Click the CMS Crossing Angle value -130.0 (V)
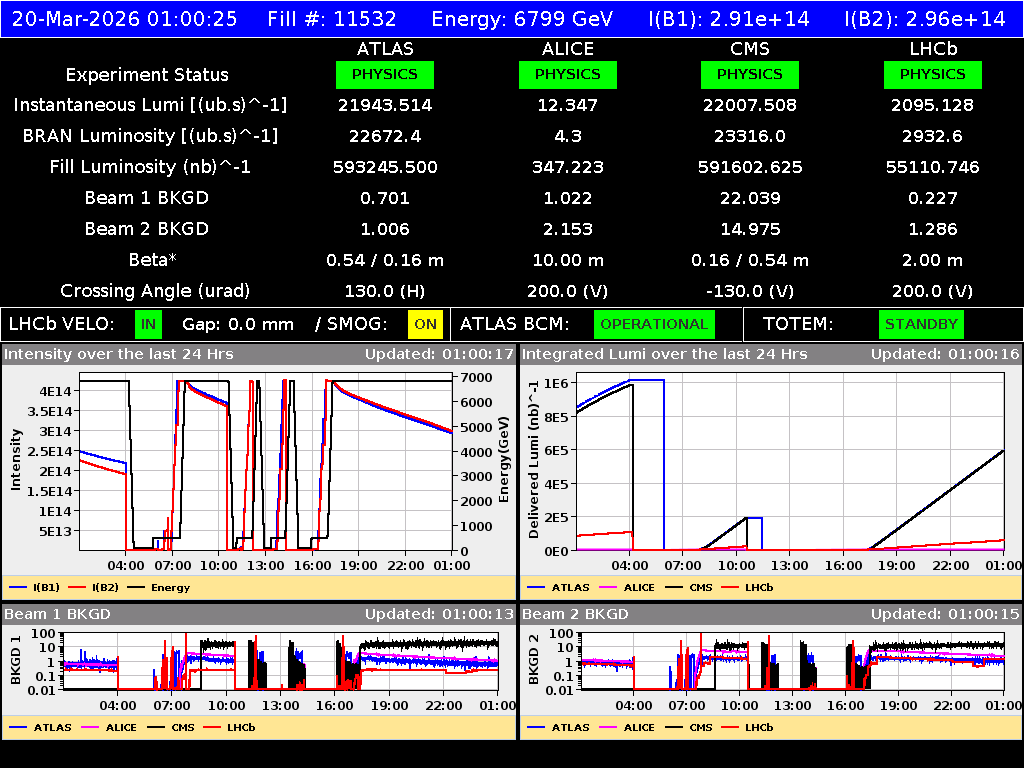The image size is (1024, 768). coord(750,290)
